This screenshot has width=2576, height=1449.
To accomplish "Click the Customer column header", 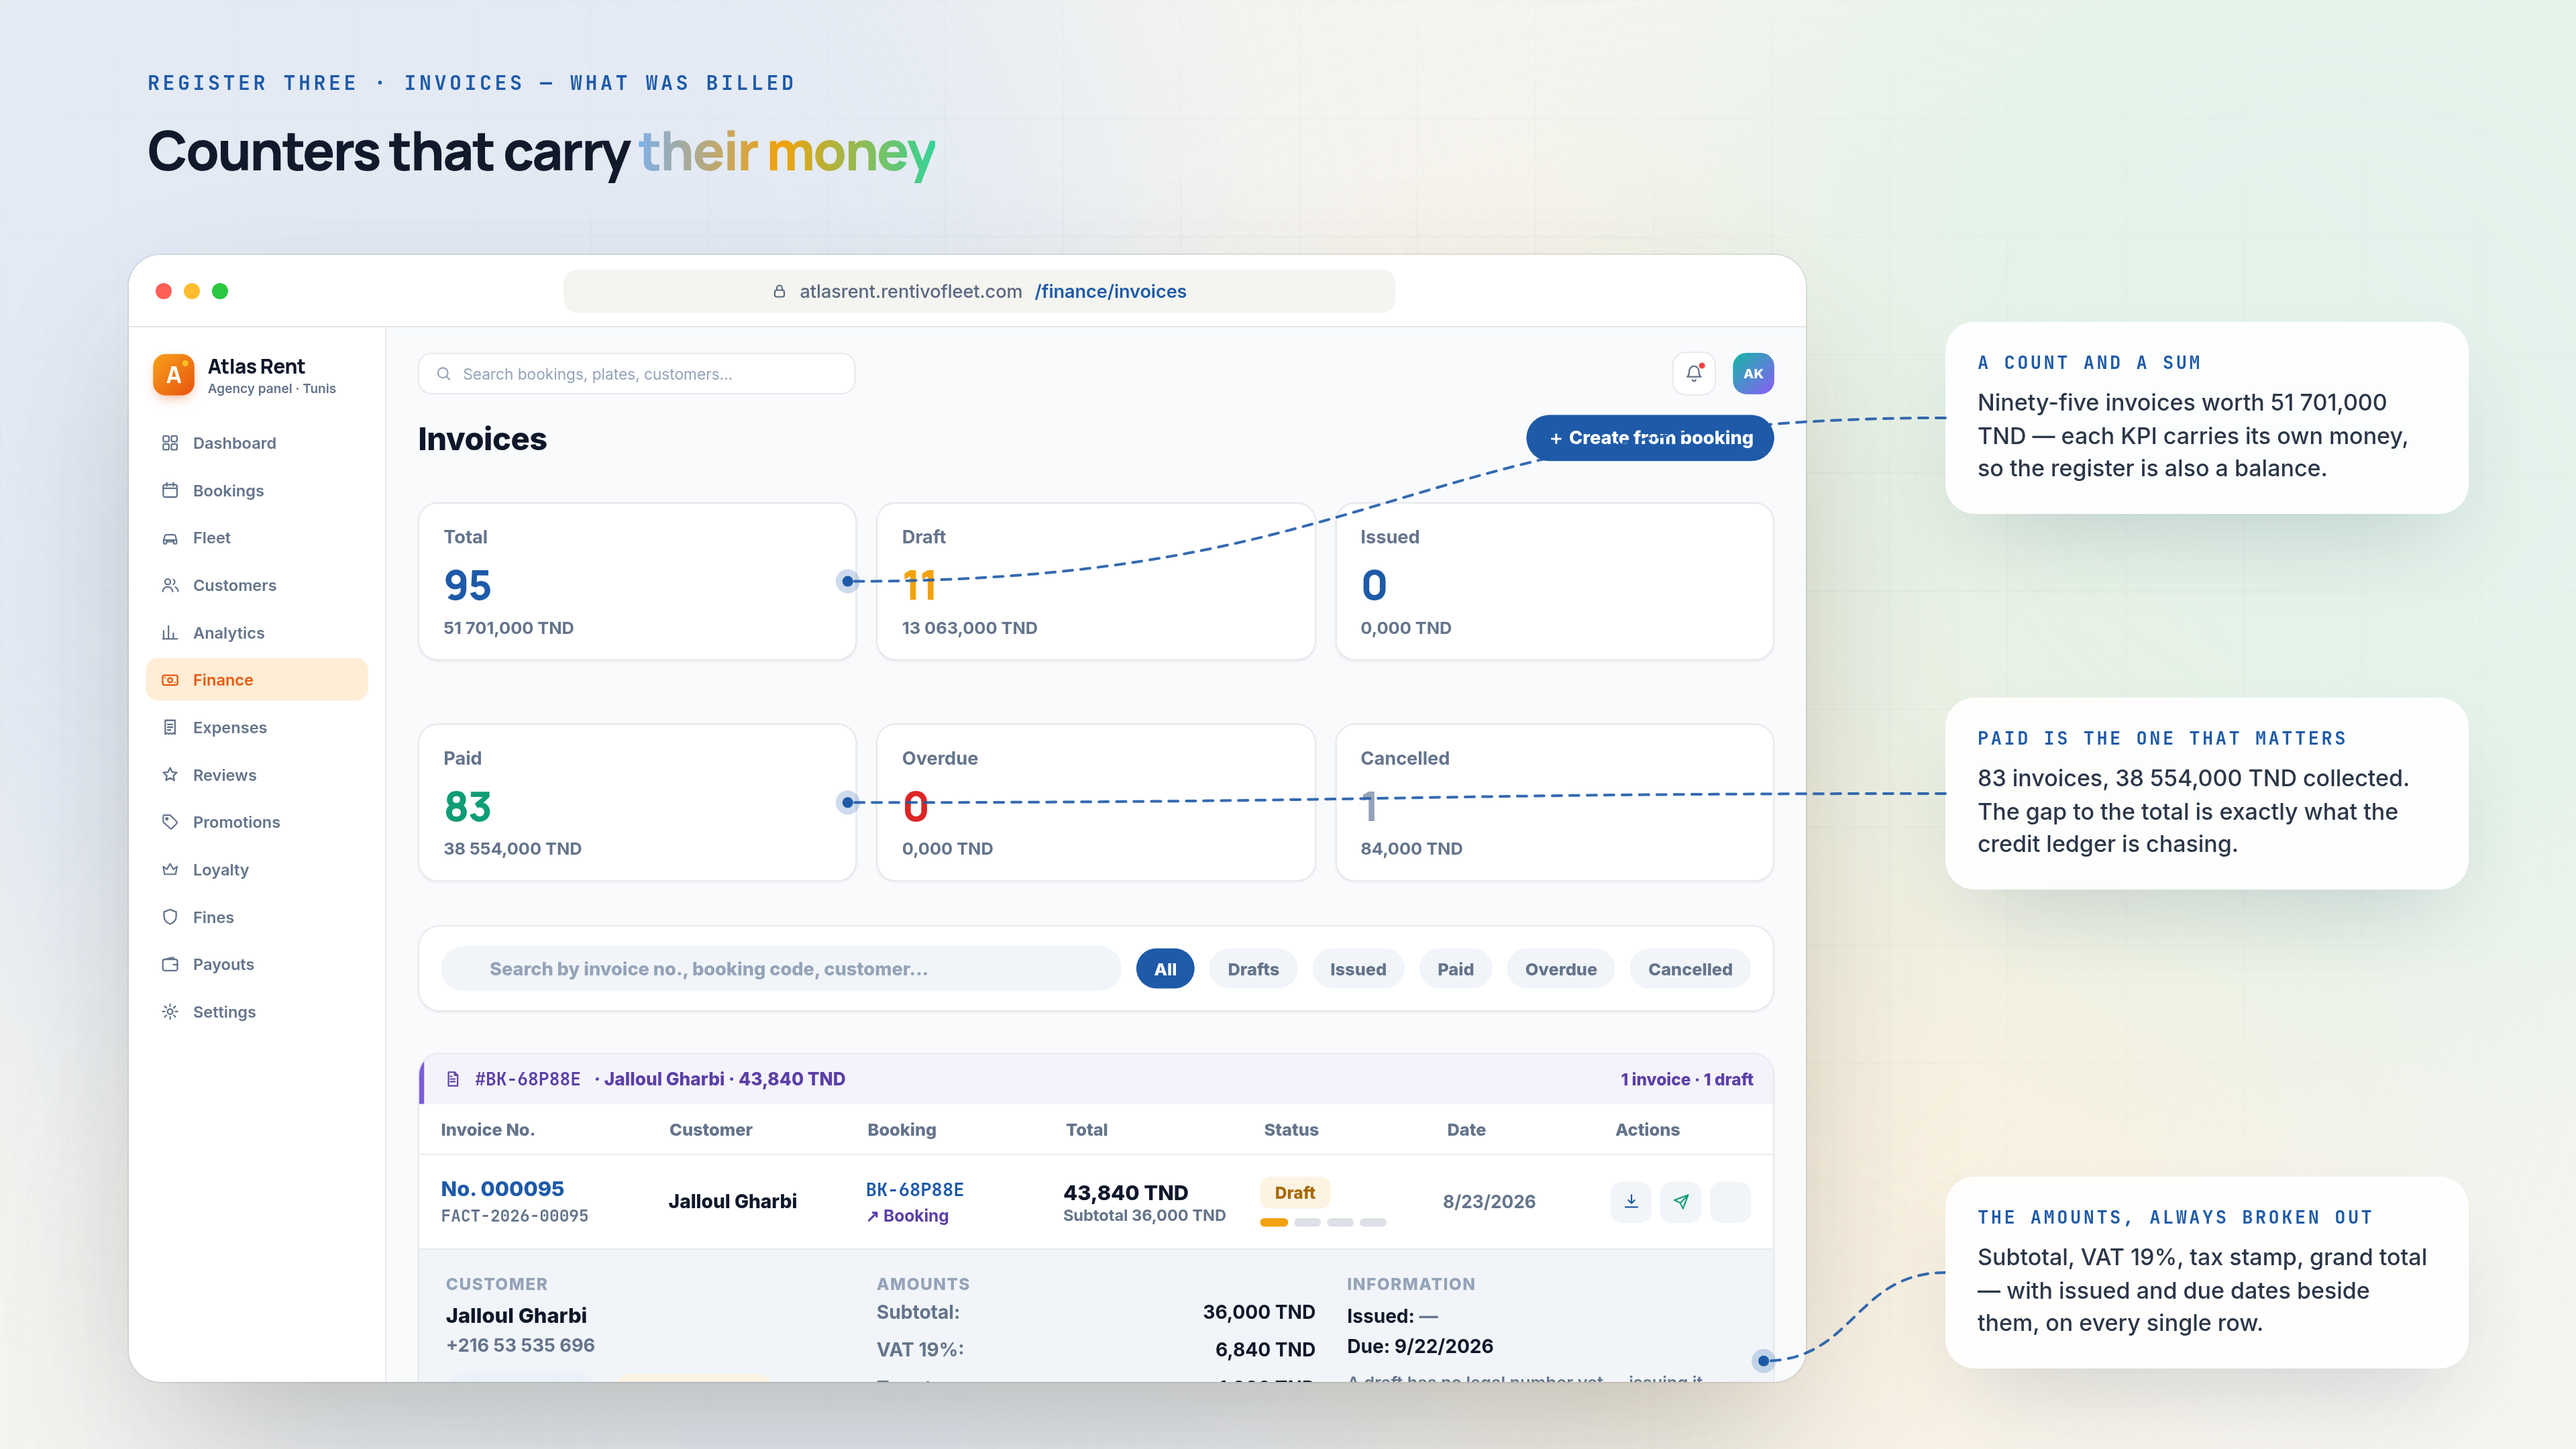I will 710,1130.
